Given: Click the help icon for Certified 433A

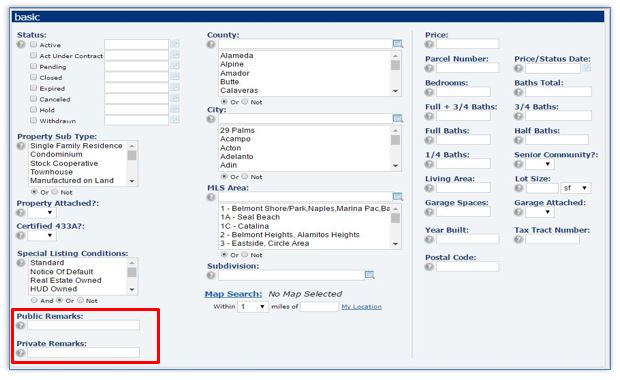Looking at the screenshot, I should tap(21, 236).
